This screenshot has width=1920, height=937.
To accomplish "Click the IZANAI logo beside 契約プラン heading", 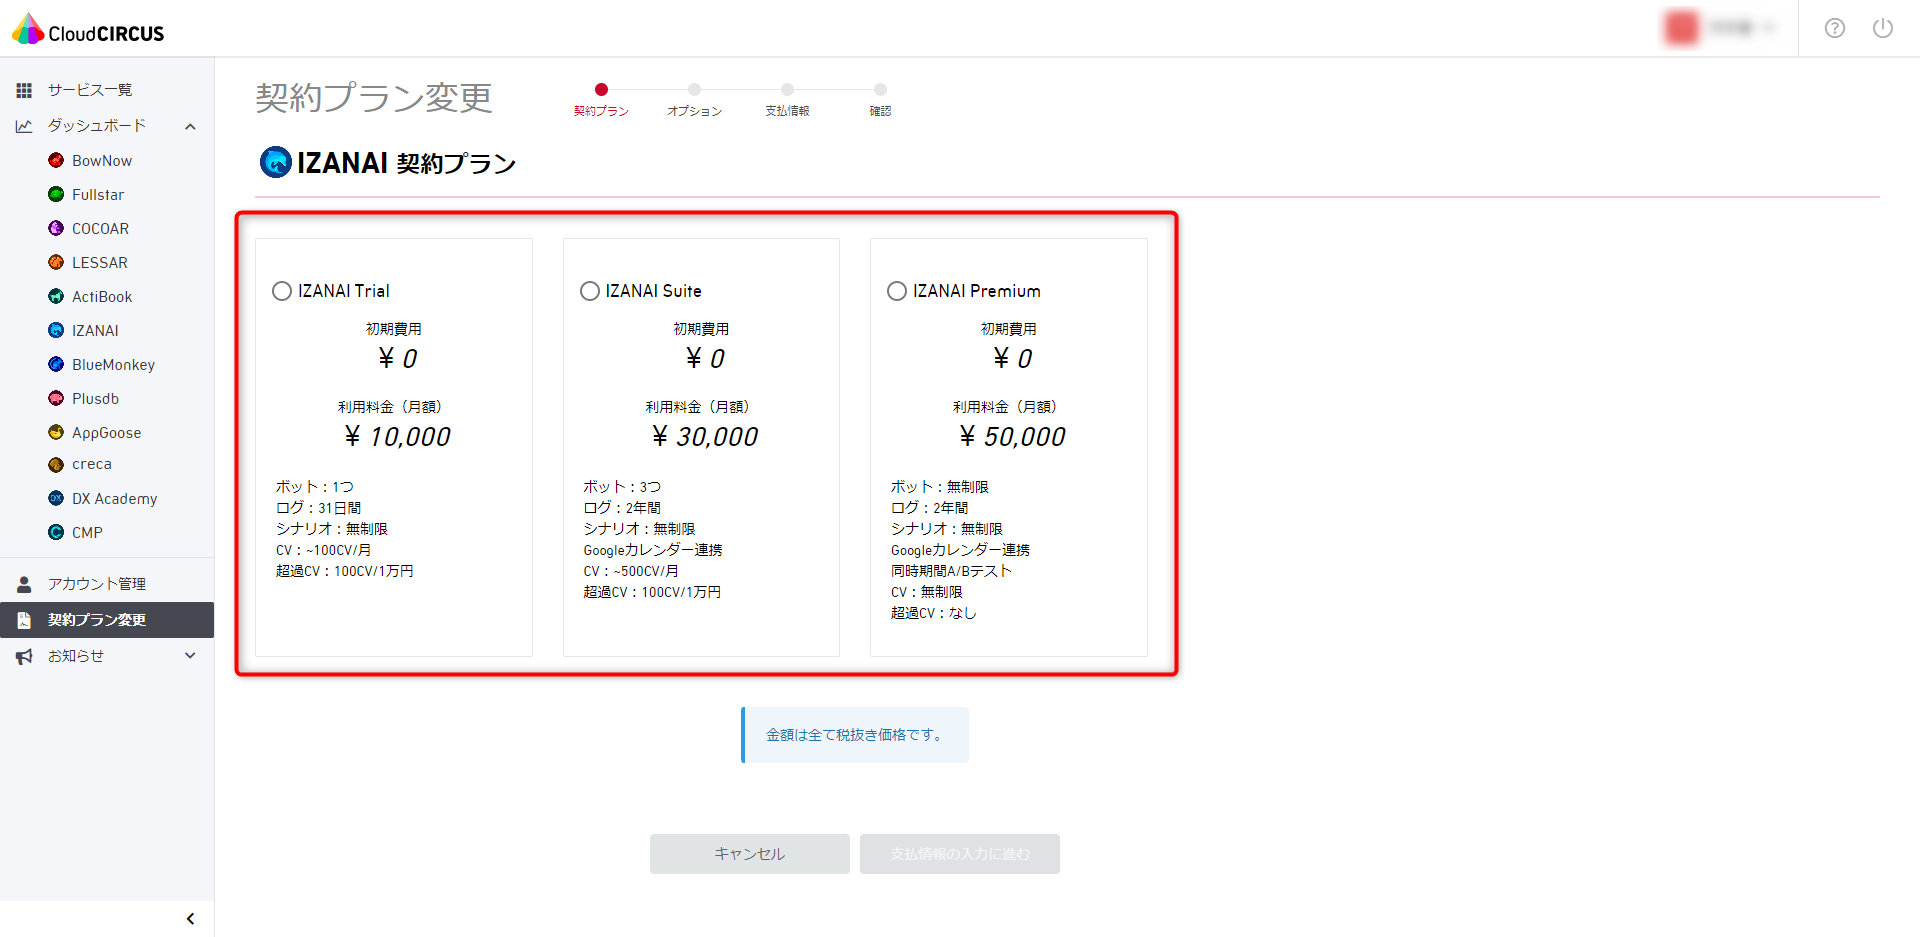I will (276, 162).
